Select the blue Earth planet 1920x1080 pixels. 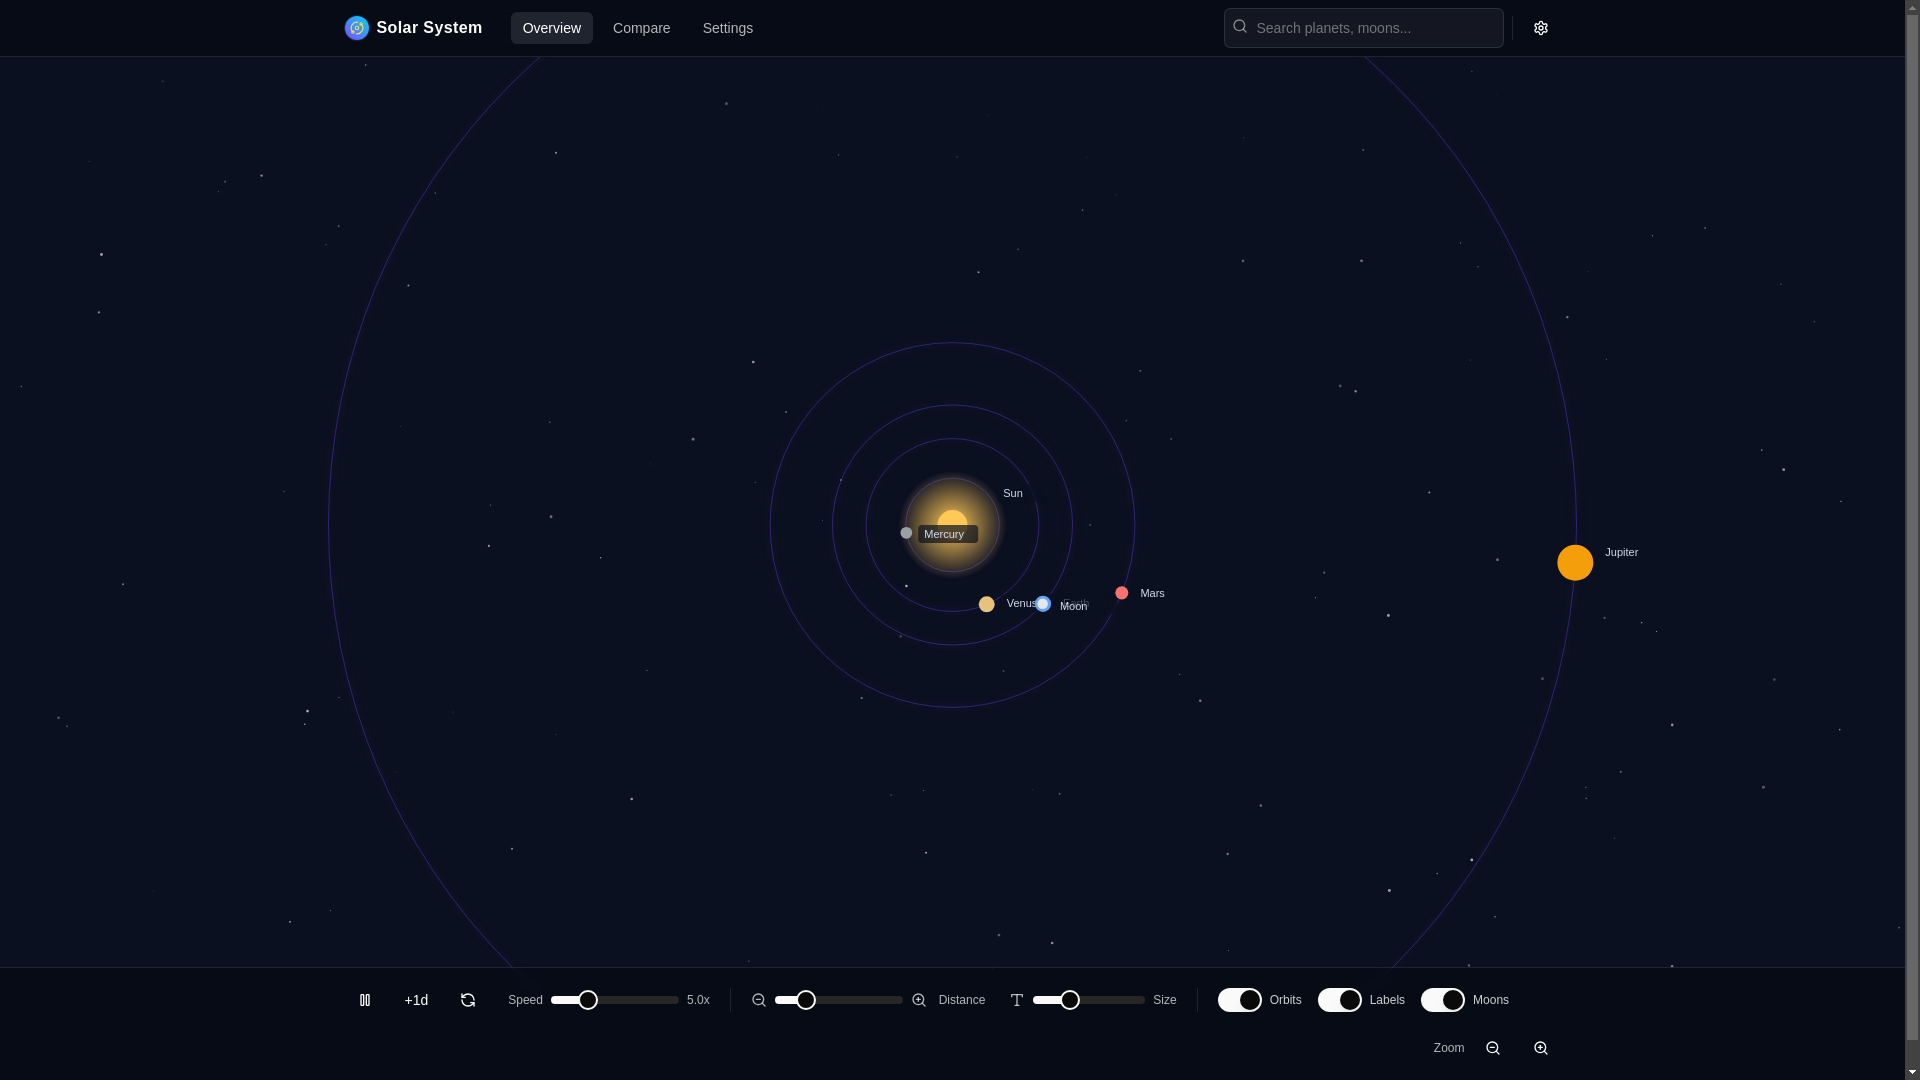click(x=1043, y=604)
